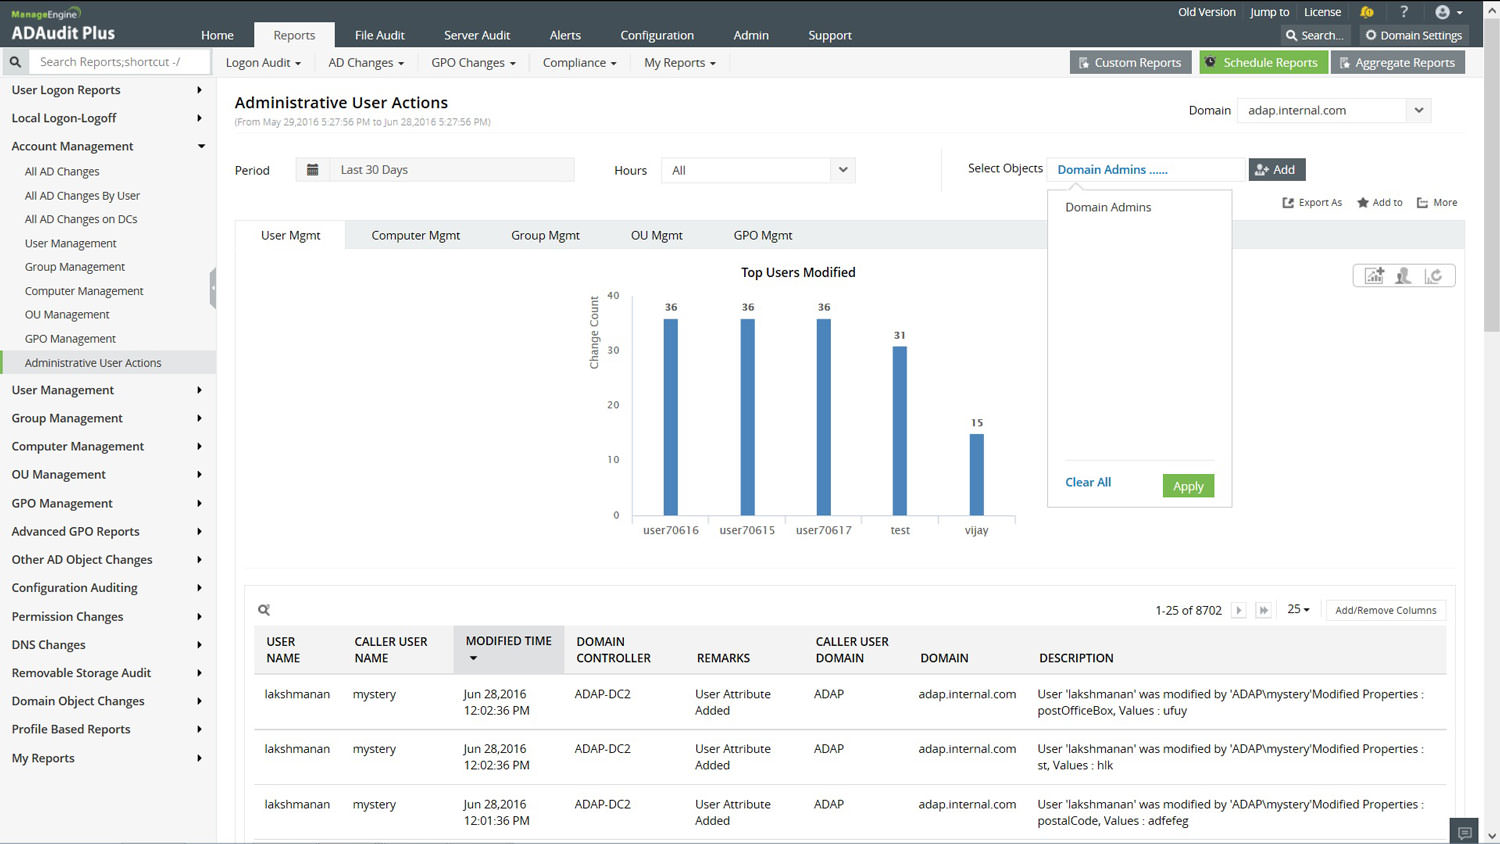Click the table search magnifier icon
This screenshot has height=844, width=1500.
(264, 610)
